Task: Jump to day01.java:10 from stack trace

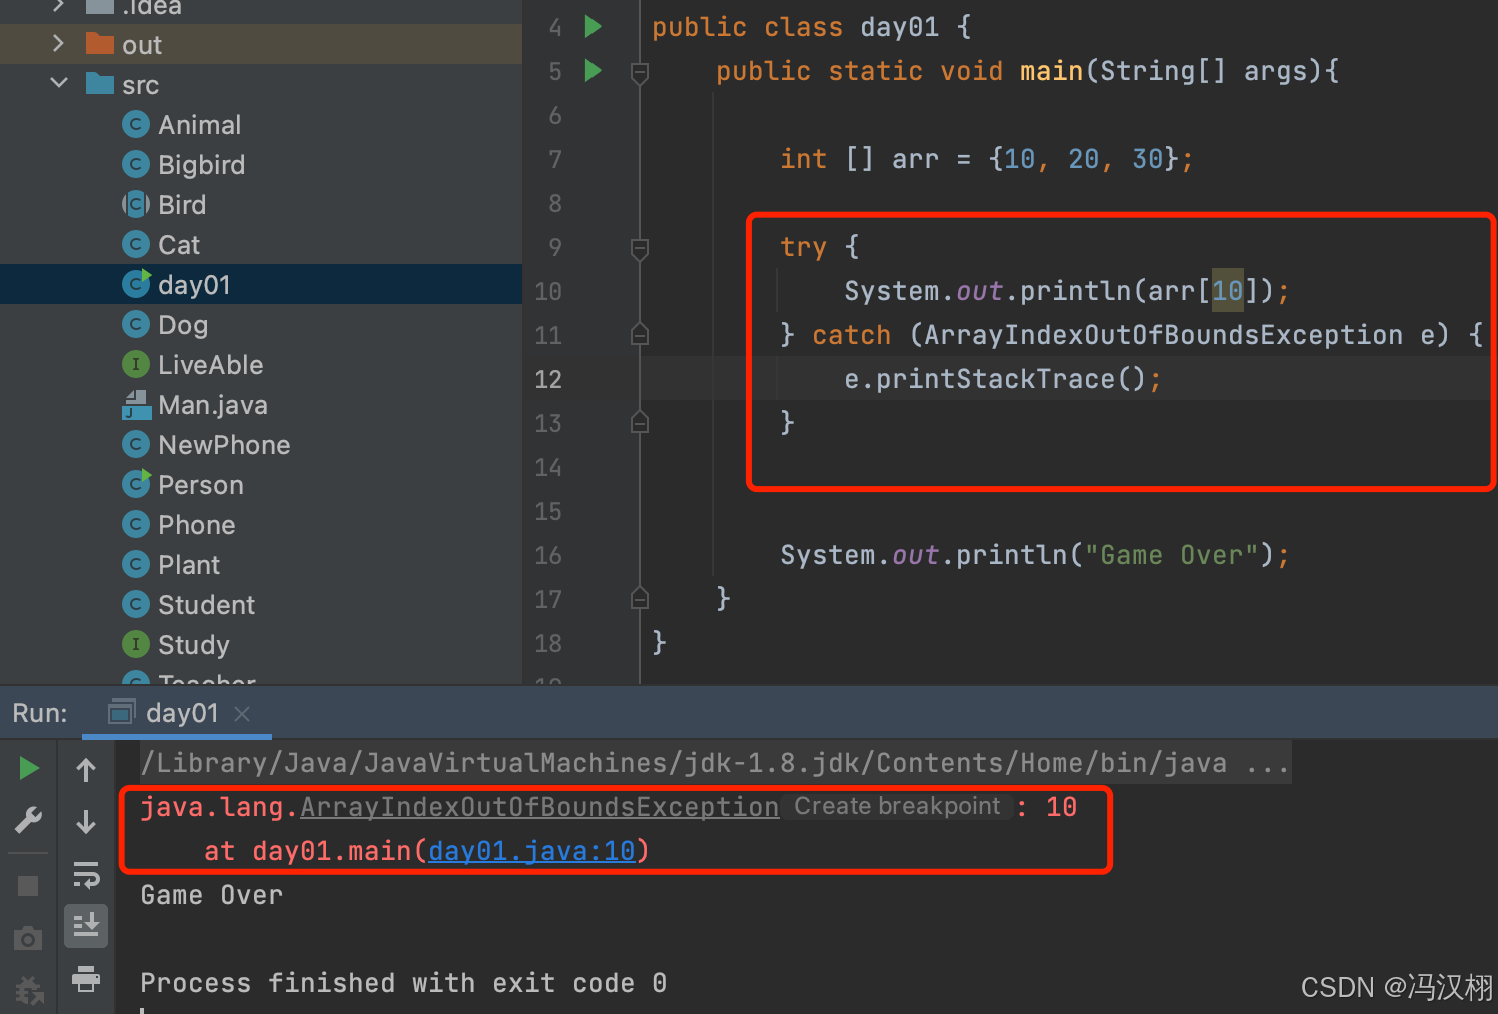Action: pos(532,851)
